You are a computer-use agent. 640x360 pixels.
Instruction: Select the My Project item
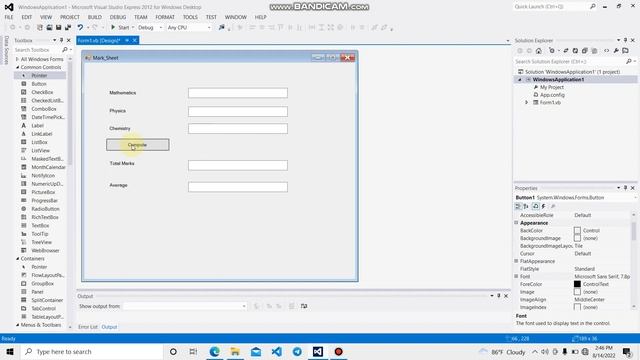coord(551,87)
